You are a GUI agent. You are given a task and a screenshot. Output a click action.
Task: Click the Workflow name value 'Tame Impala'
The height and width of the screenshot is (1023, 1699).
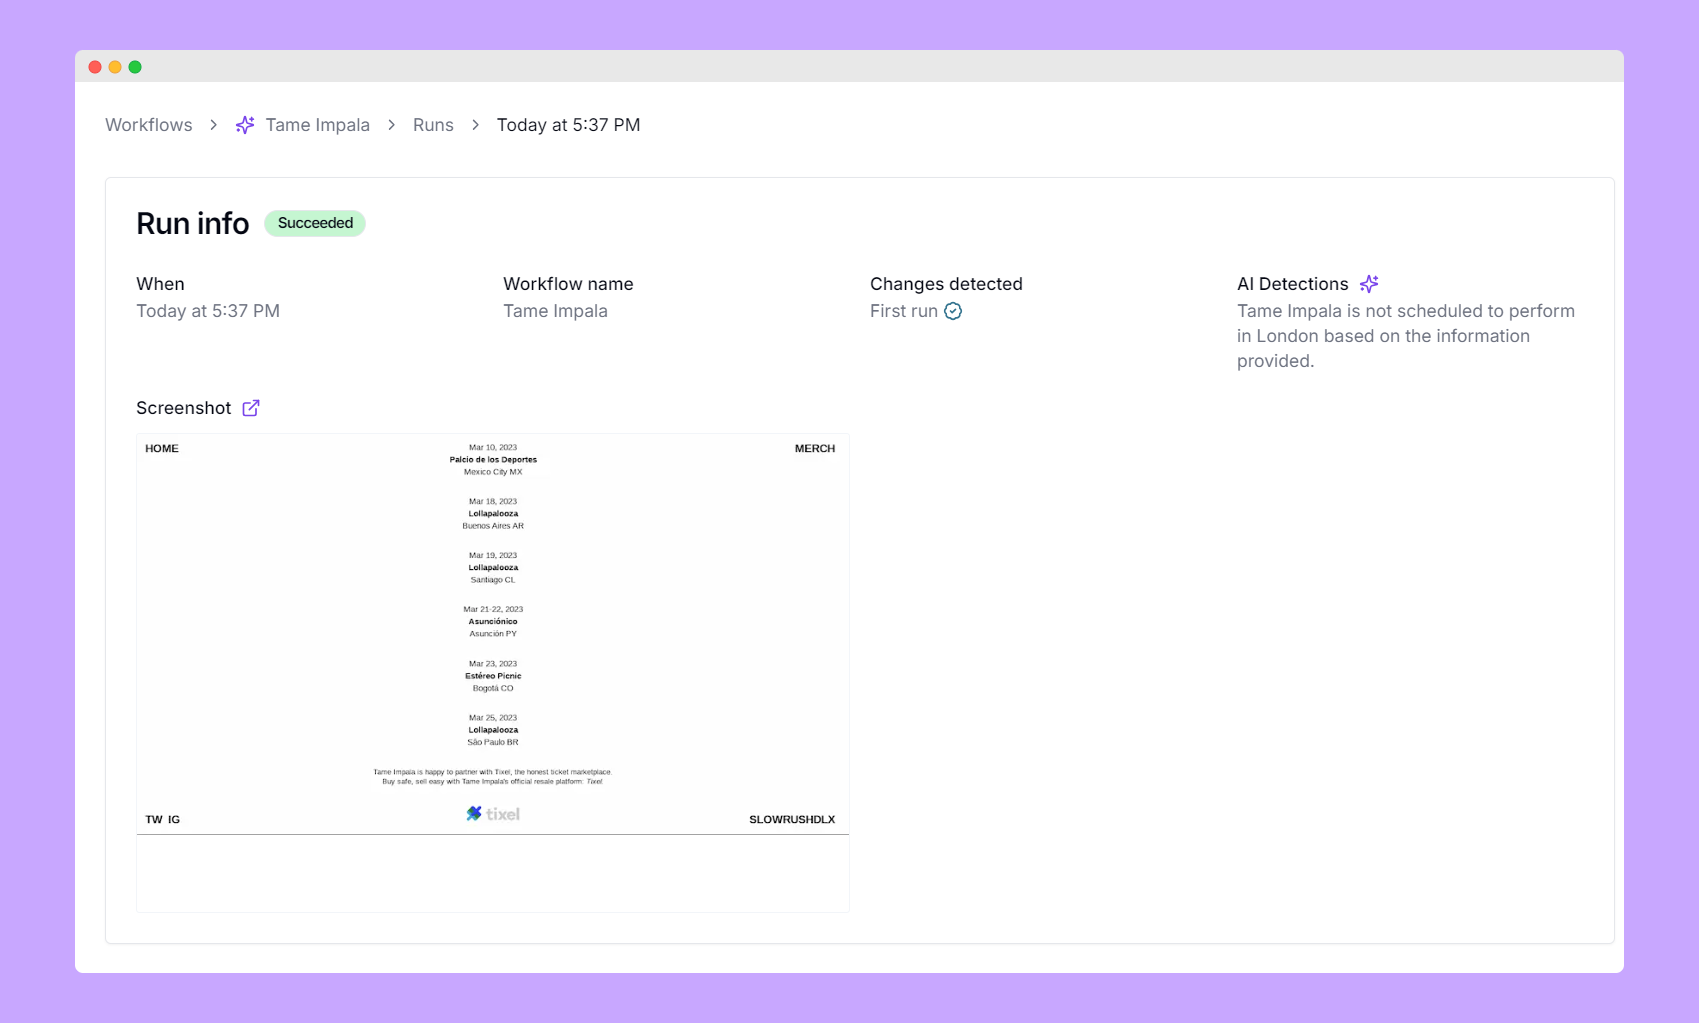555,311
